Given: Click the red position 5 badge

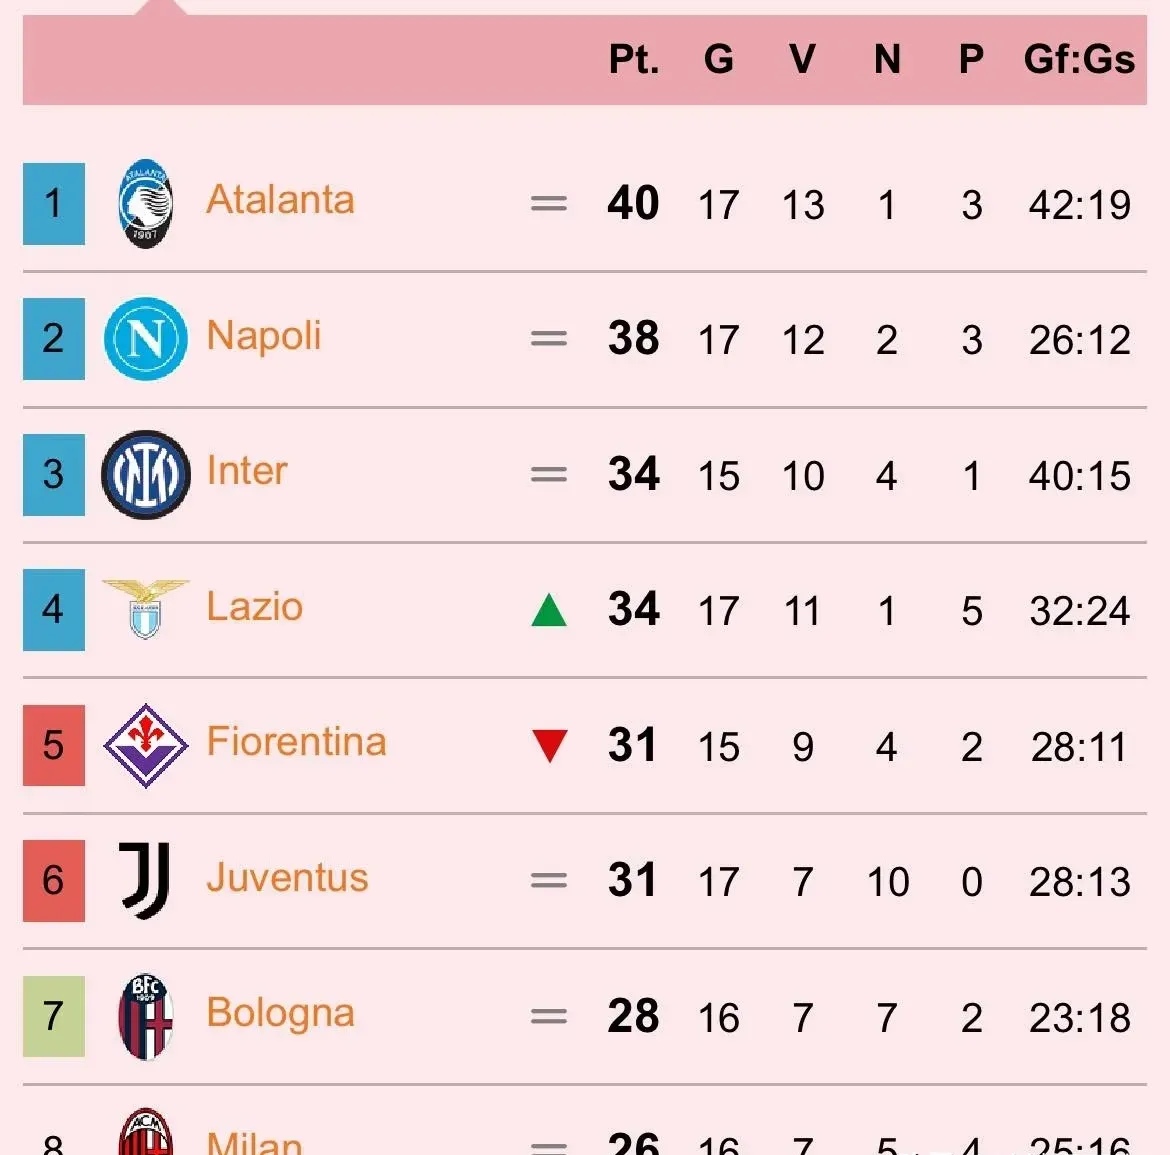Looking at the screenshot, I should [x=54, y=745].
